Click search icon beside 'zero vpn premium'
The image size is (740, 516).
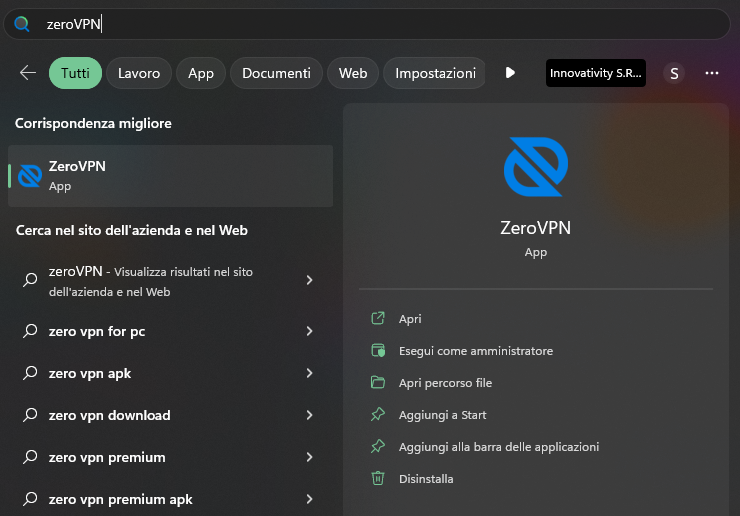click(30, 457)
